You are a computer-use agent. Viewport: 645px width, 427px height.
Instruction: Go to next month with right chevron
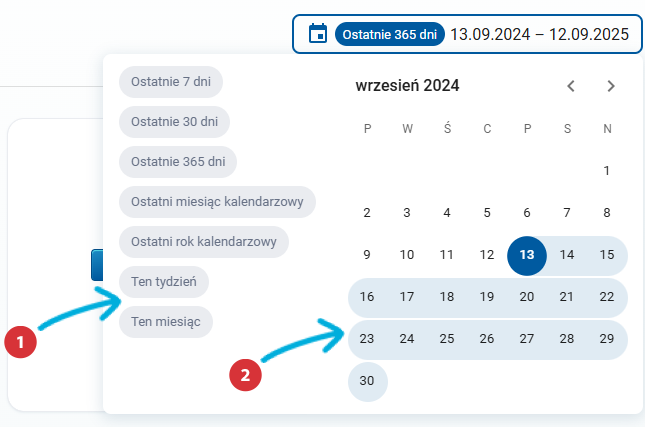coord(611,86)
